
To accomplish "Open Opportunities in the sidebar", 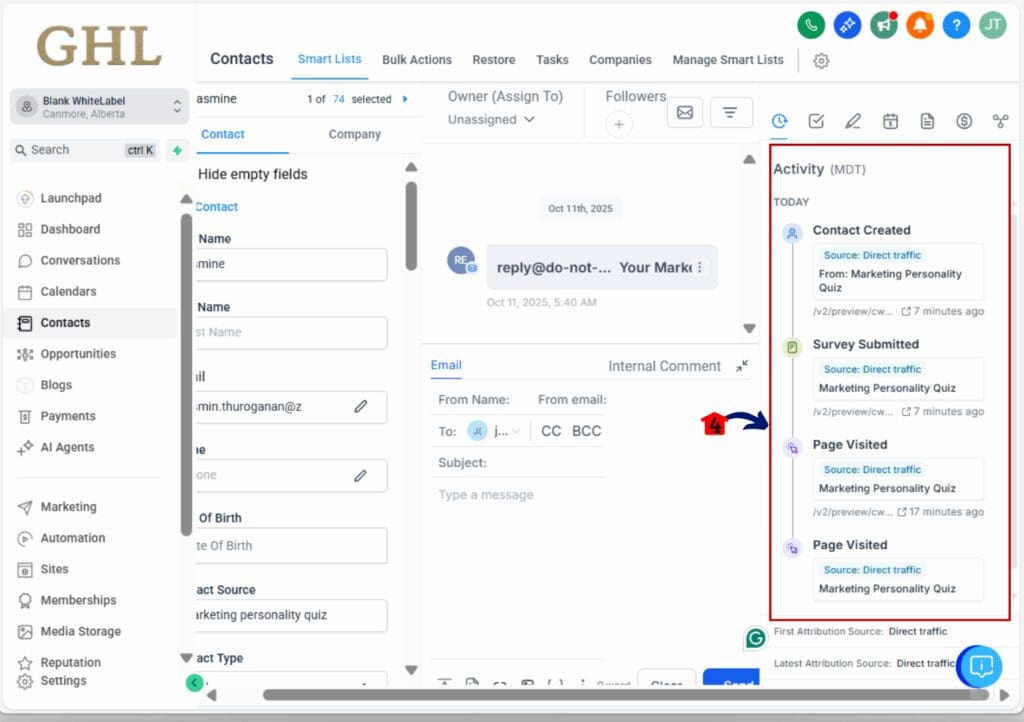I will pos(77,354).
